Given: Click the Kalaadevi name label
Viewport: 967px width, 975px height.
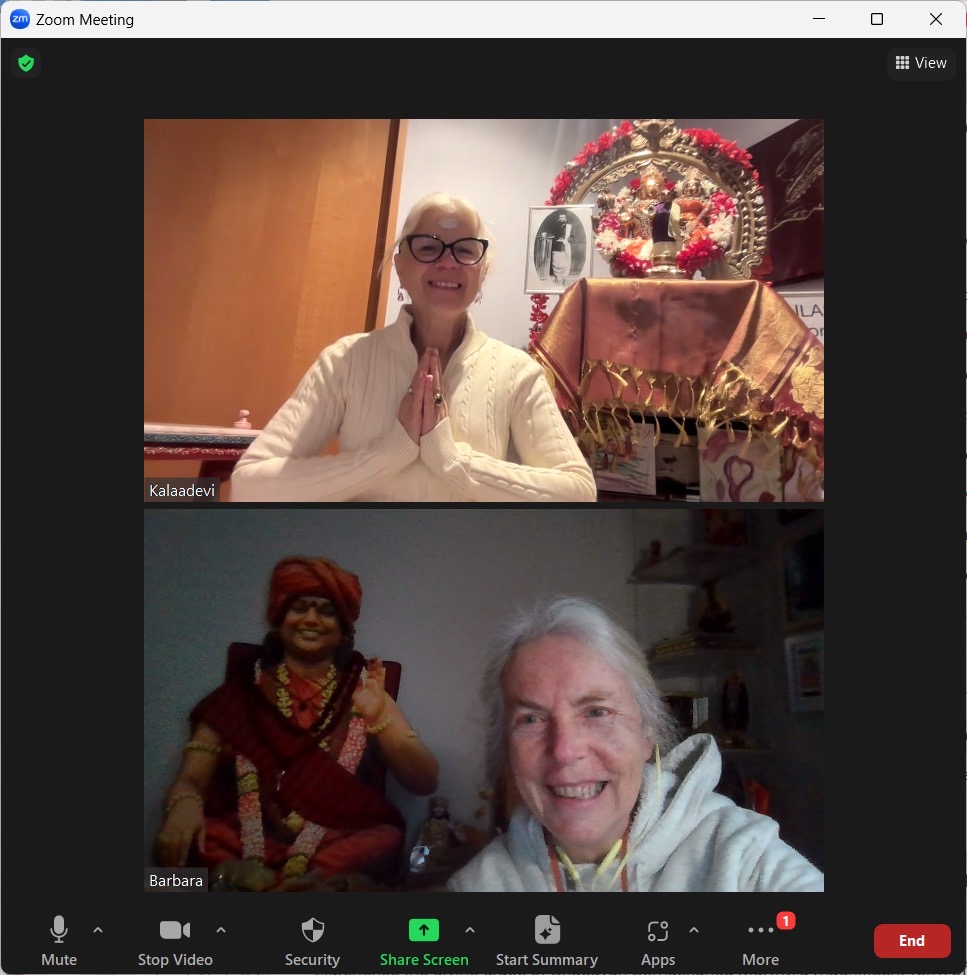Looking at the screenshot, I should 182,491.
